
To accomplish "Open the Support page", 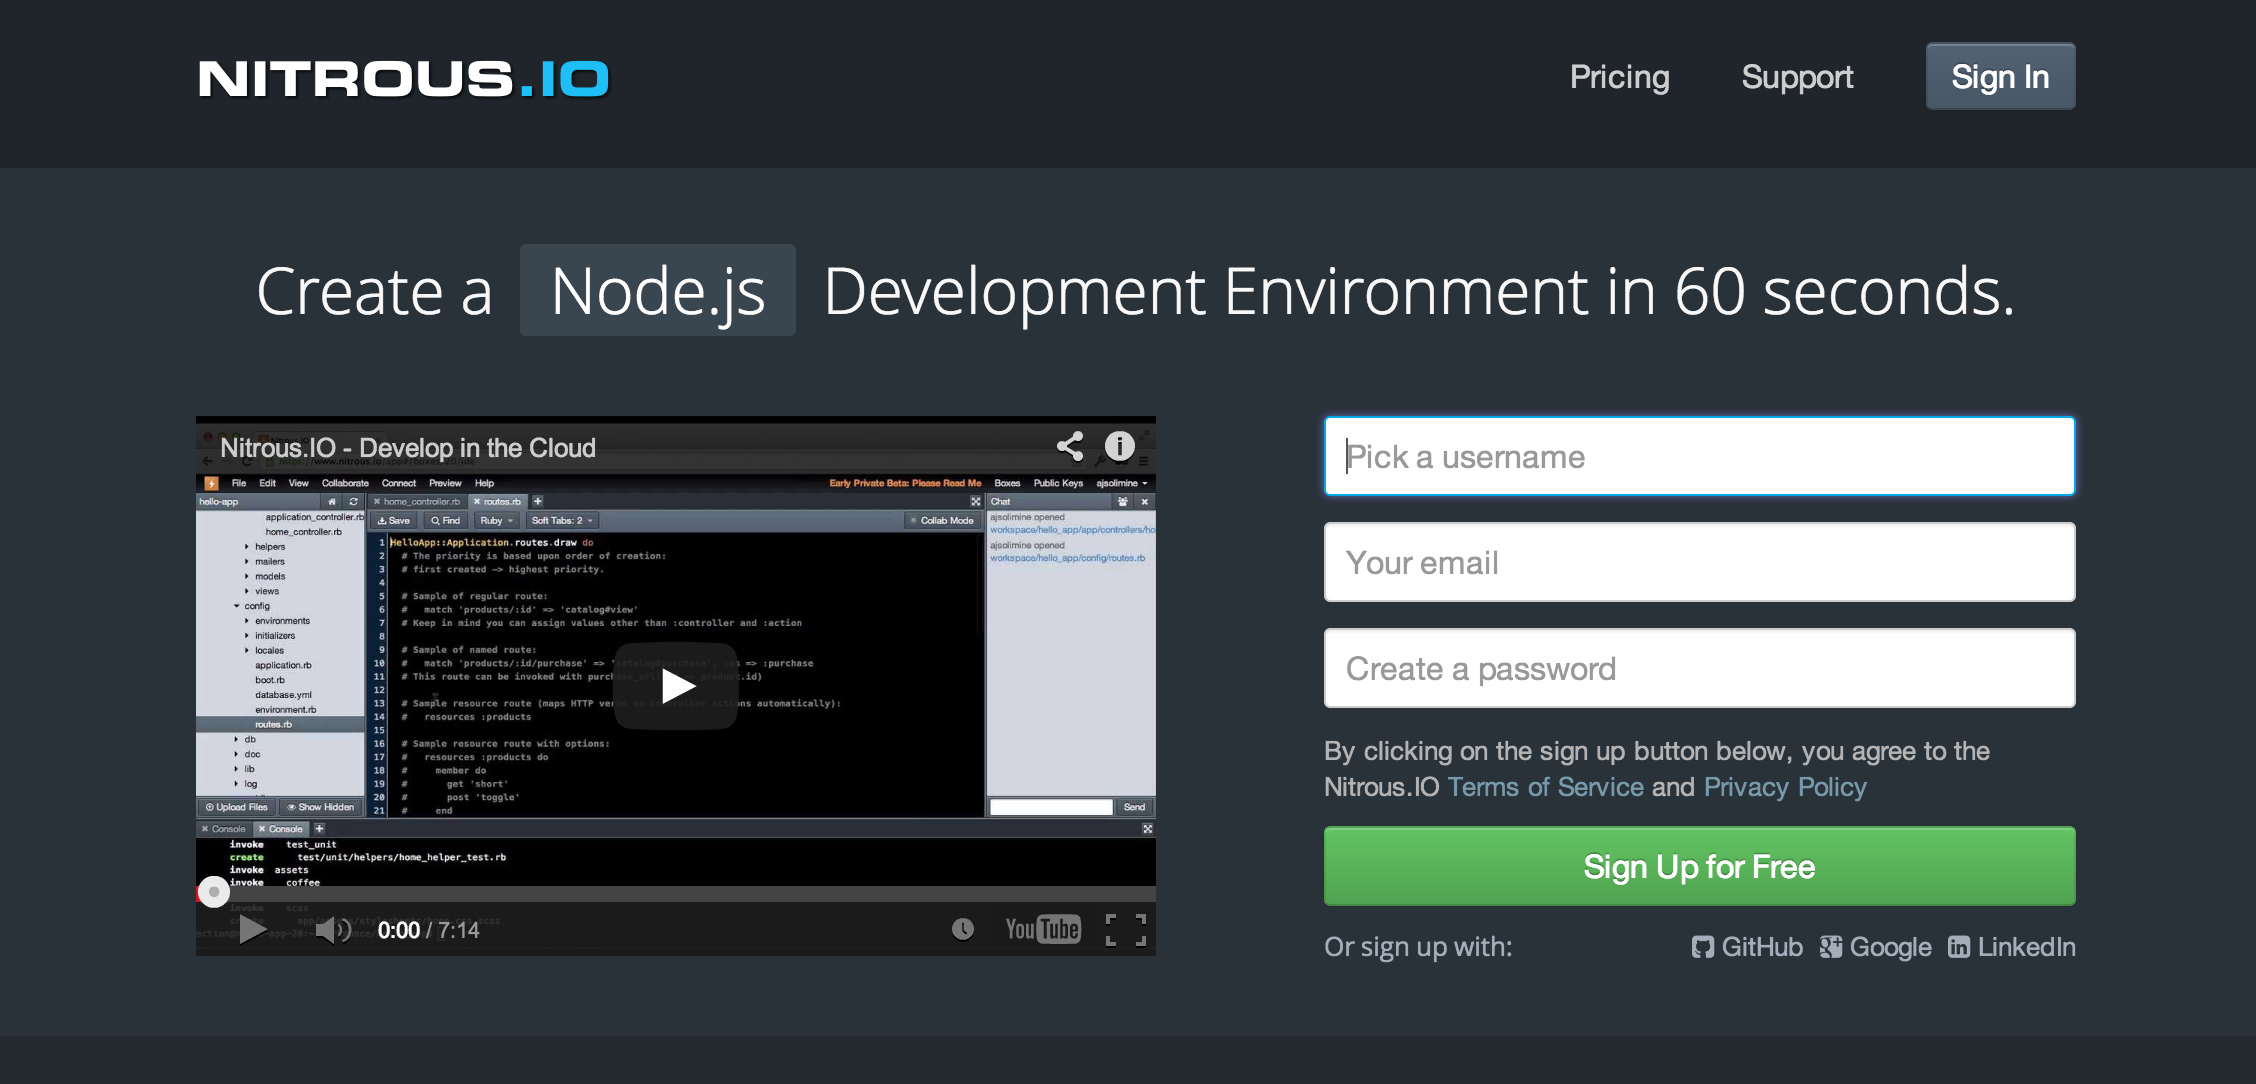I will [1797, 77].
